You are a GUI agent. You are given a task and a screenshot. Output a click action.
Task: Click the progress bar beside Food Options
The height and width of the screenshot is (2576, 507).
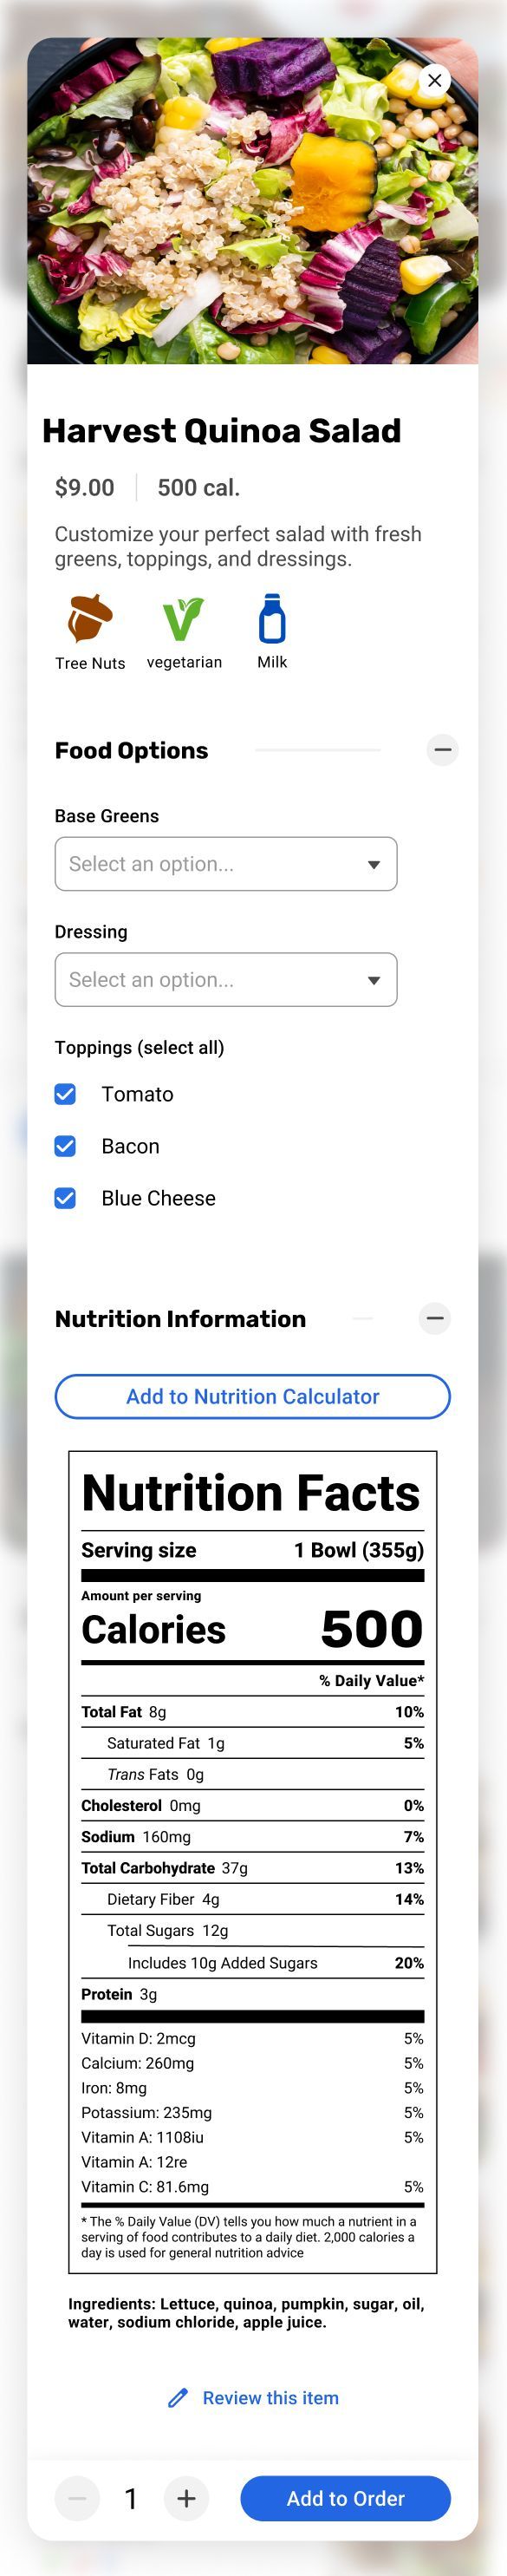point(320,749)
